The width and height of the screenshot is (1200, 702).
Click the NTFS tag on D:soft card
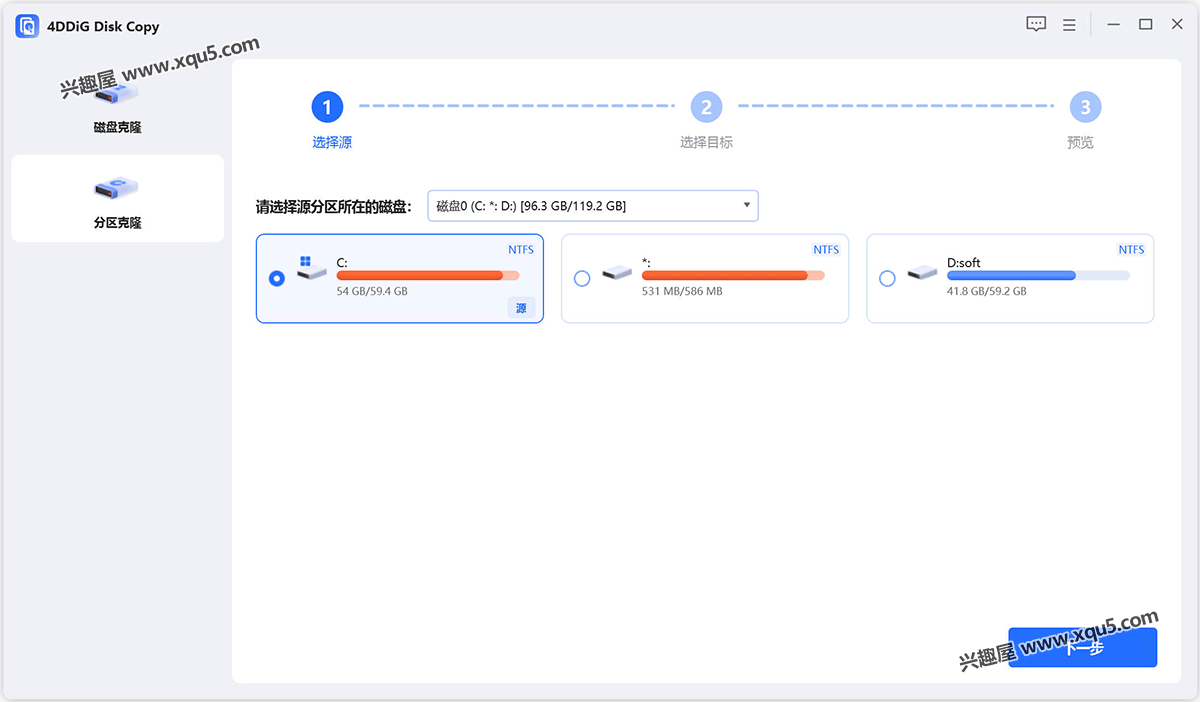point(1131,249)
